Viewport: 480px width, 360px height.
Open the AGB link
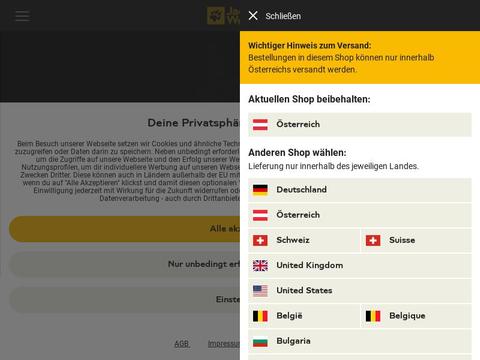pos(182,344)
